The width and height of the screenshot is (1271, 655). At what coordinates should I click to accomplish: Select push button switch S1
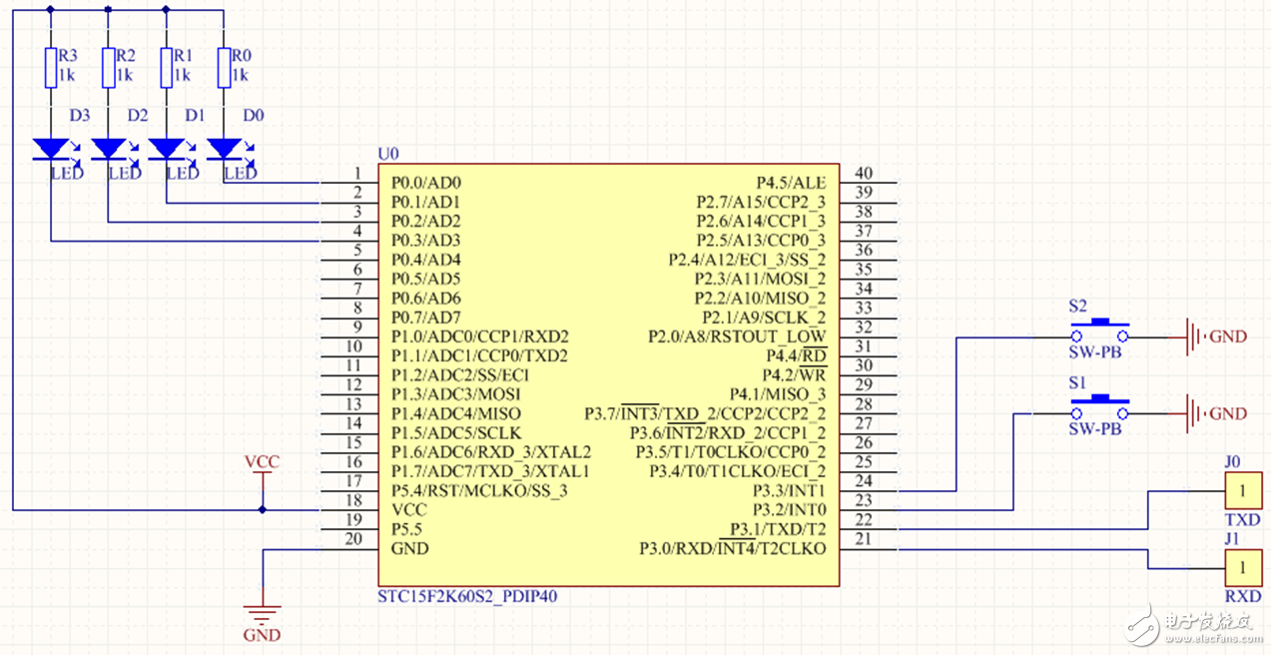[1100, 406]
